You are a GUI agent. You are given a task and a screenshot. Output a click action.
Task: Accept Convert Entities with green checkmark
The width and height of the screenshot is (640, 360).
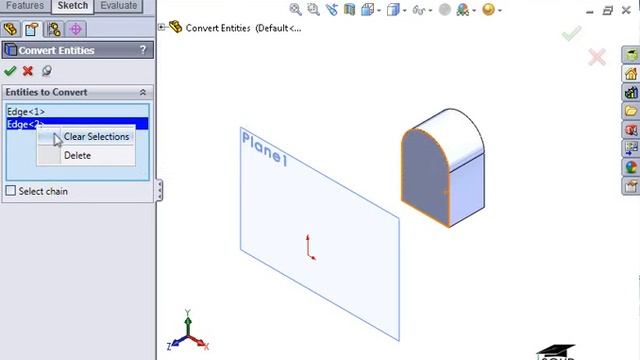coord(10,71)
